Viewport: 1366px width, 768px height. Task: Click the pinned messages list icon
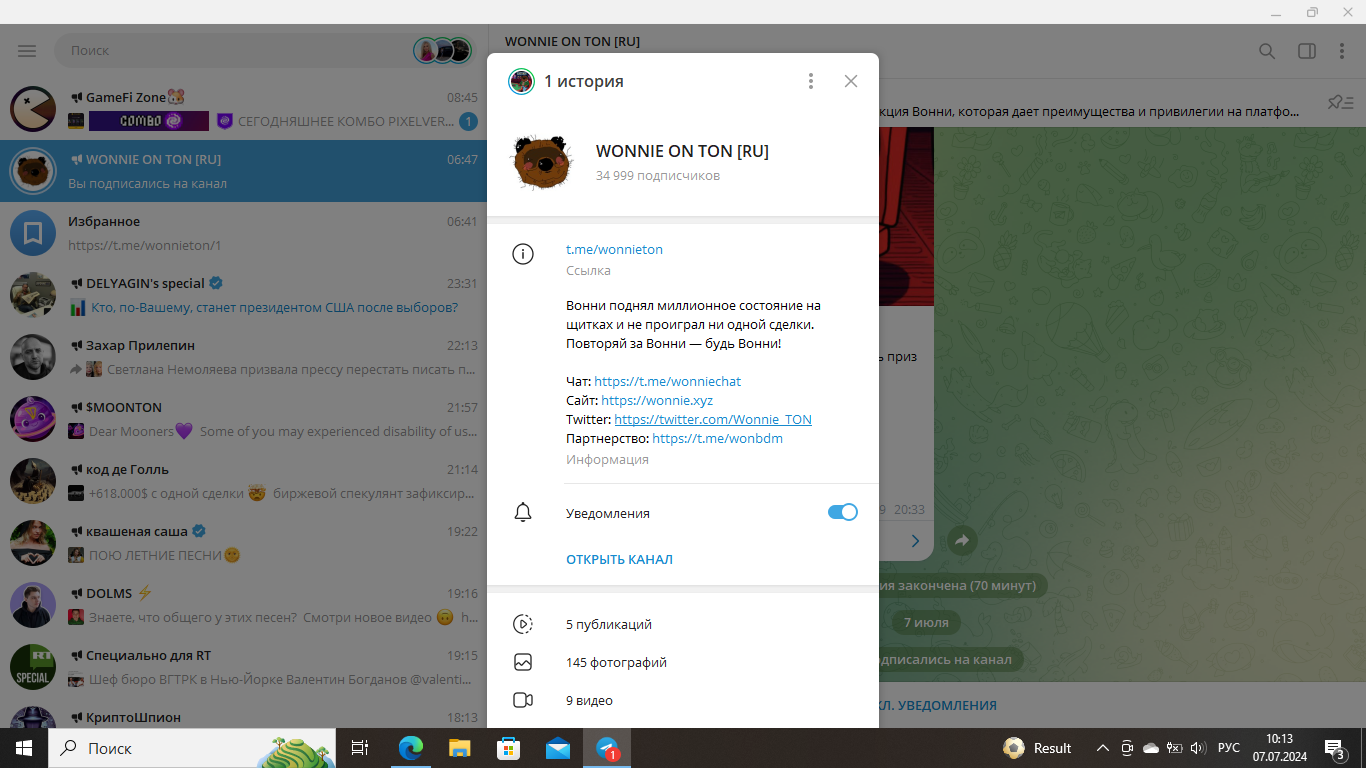point(1340,102)
